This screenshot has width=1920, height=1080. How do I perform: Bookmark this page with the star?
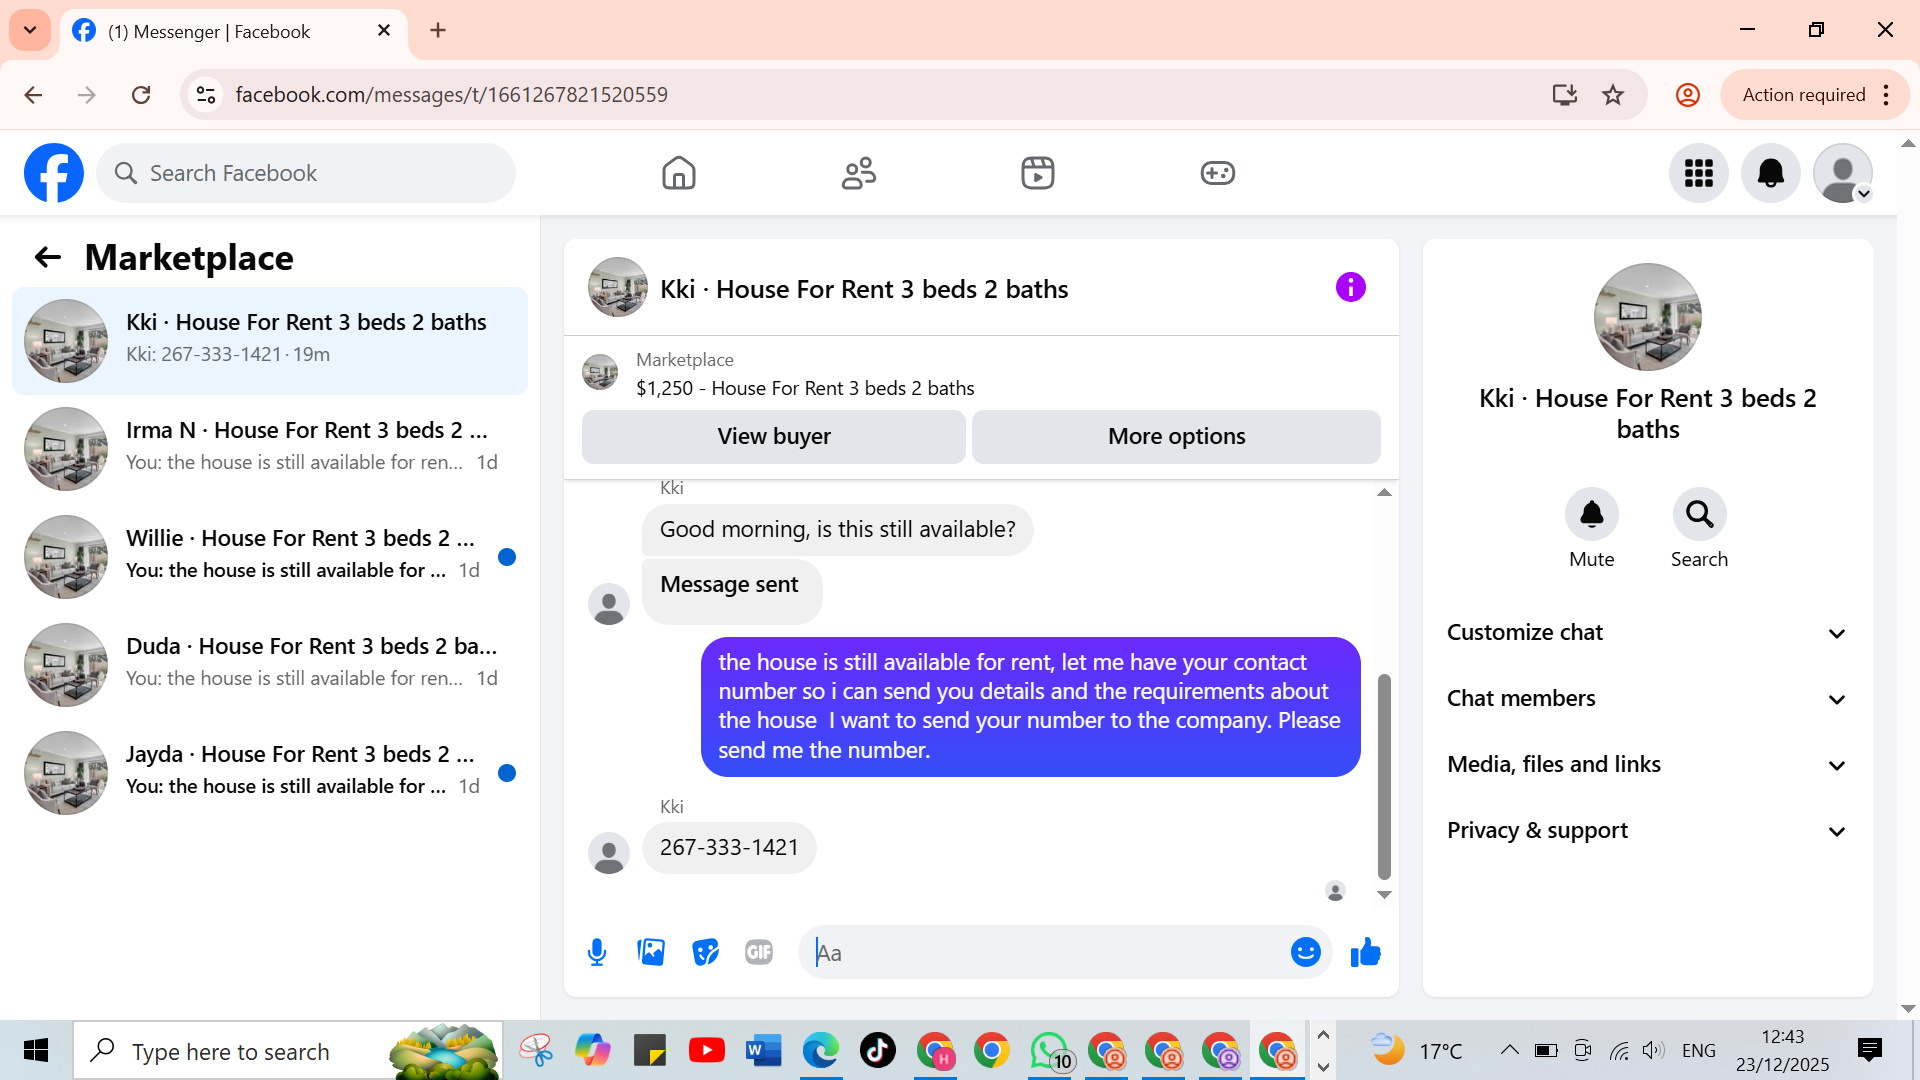pos(1613,95)
